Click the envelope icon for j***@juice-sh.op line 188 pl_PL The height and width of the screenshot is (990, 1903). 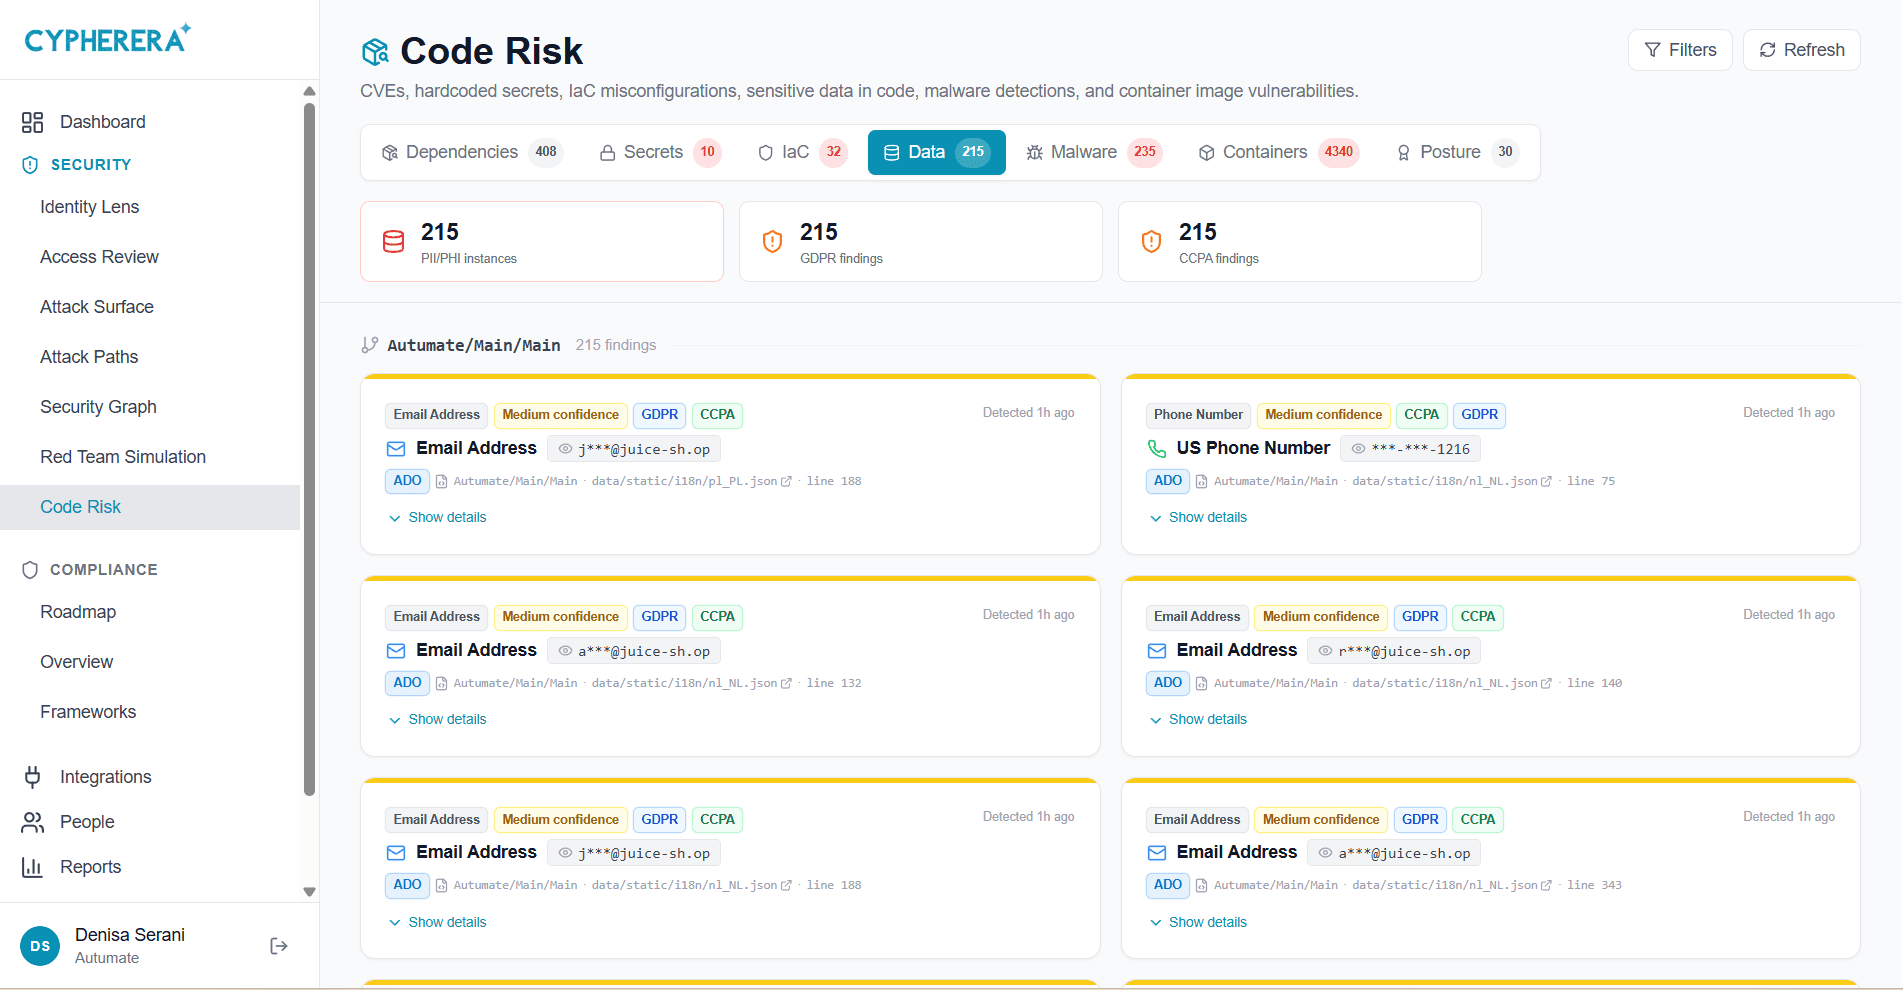[x=396, y=449]
